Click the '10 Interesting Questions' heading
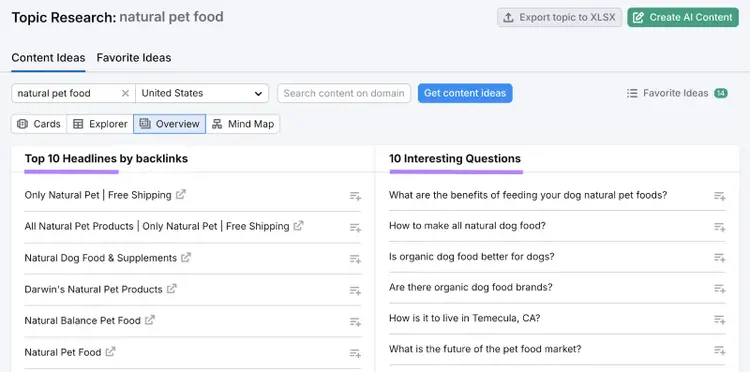Viewport: 750px width, 372px height. click(x=455, y=159)
